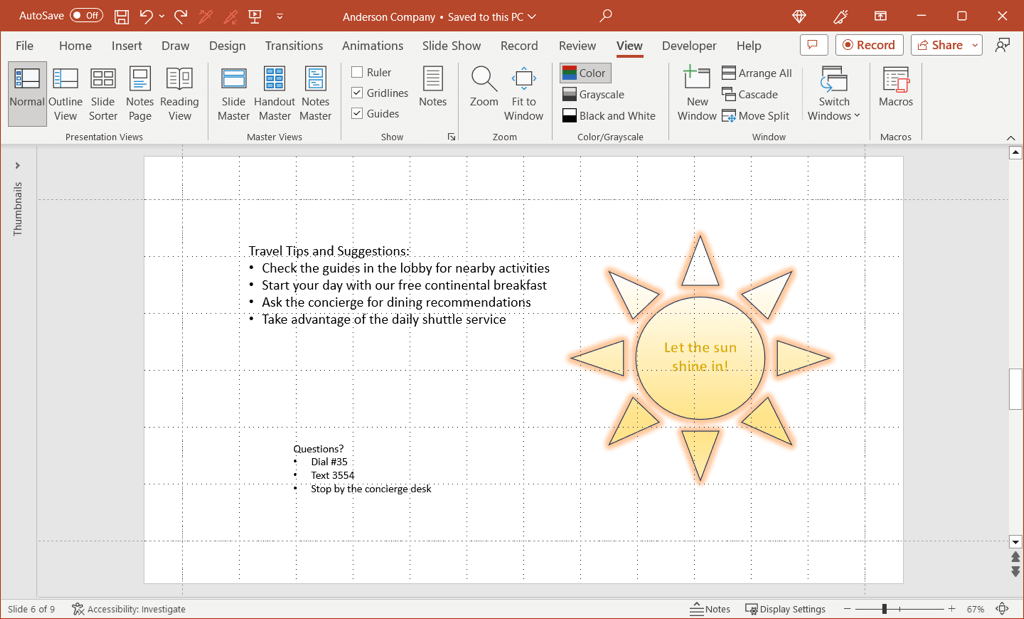
Task: Expand the Switch Windows dropdown
Action: (834, 96)
